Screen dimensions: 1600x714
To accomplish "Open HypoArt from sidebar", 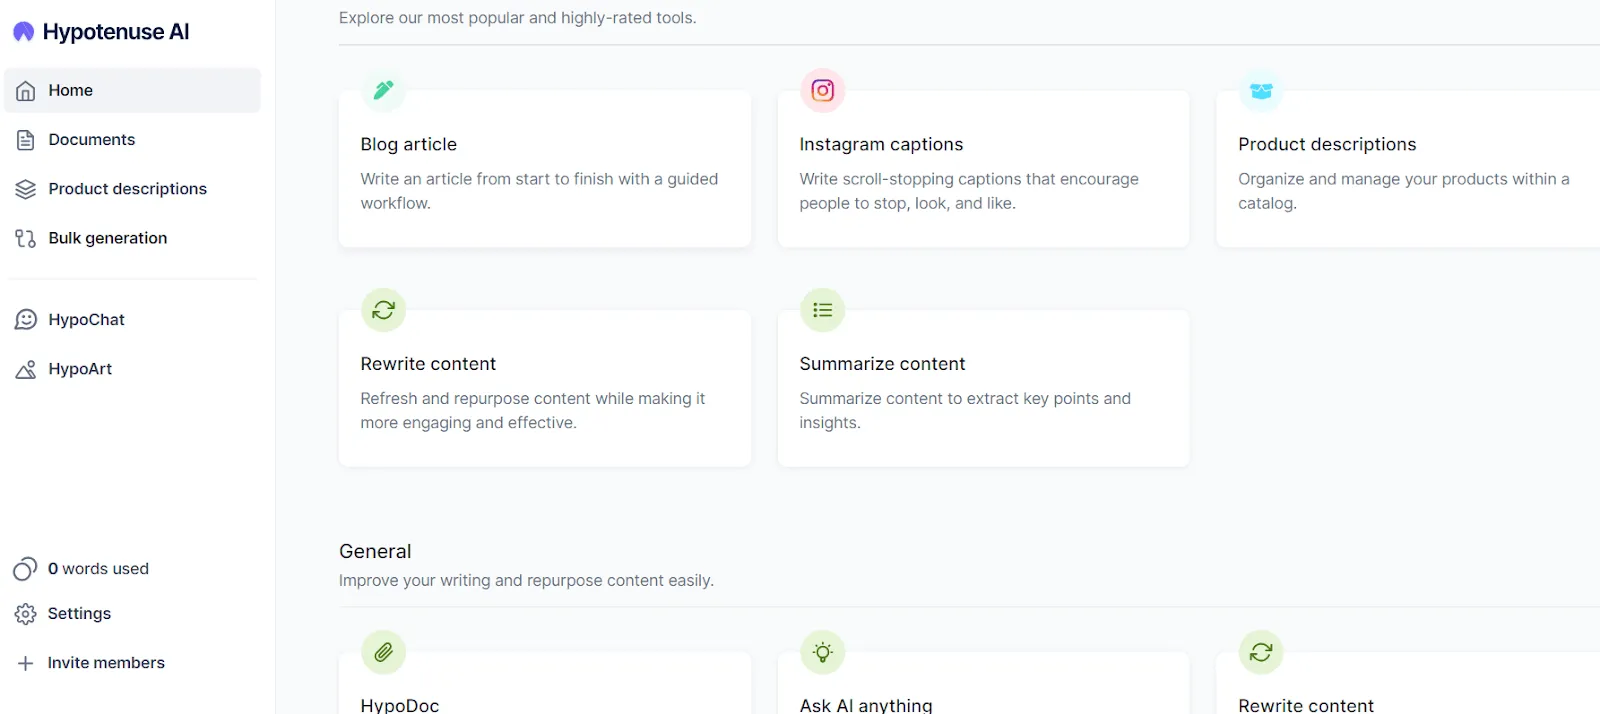I will (132, 369).
